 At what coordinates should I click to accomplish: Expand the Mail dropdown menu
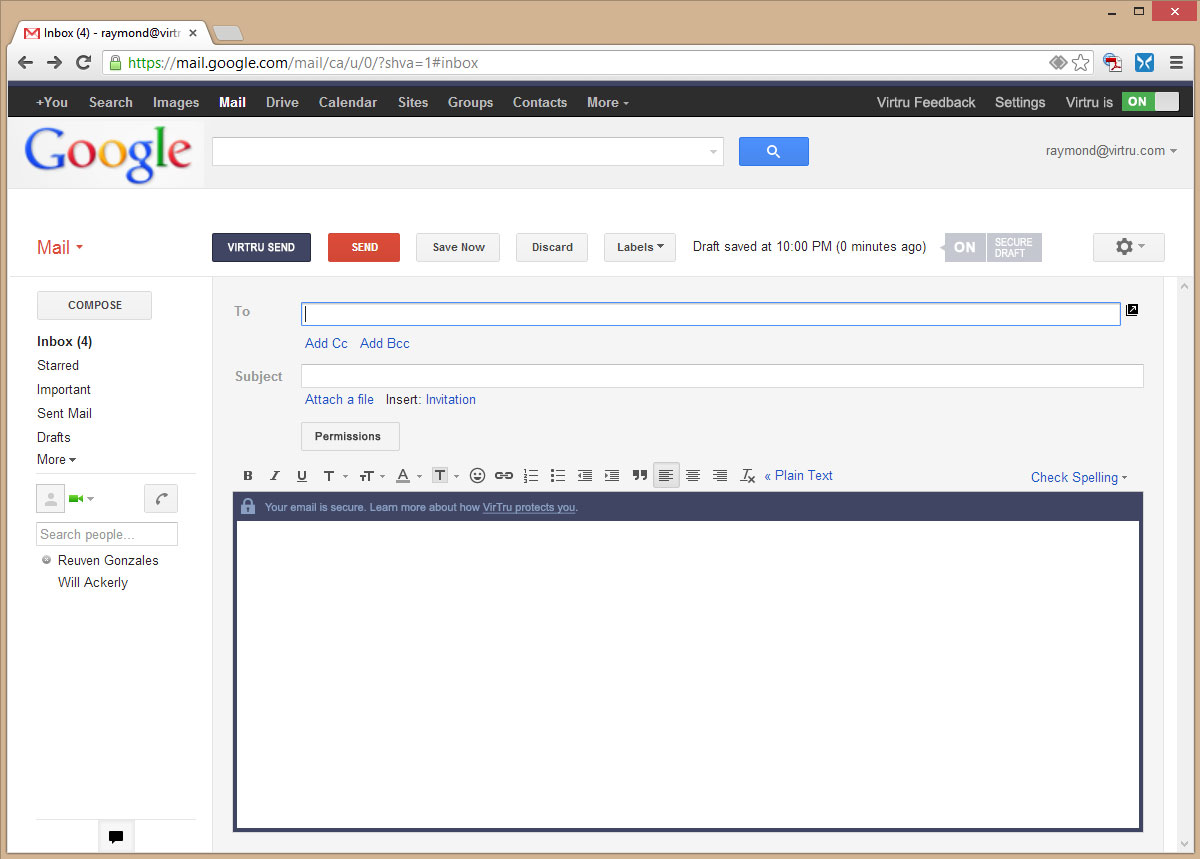[x=60, y=248]
